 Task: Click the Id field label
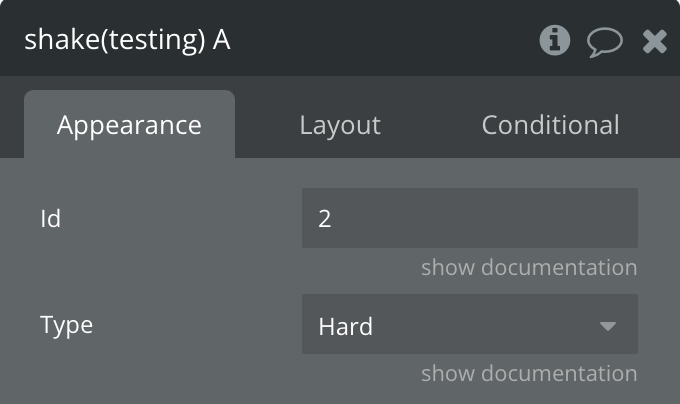(x=51, y=218)
